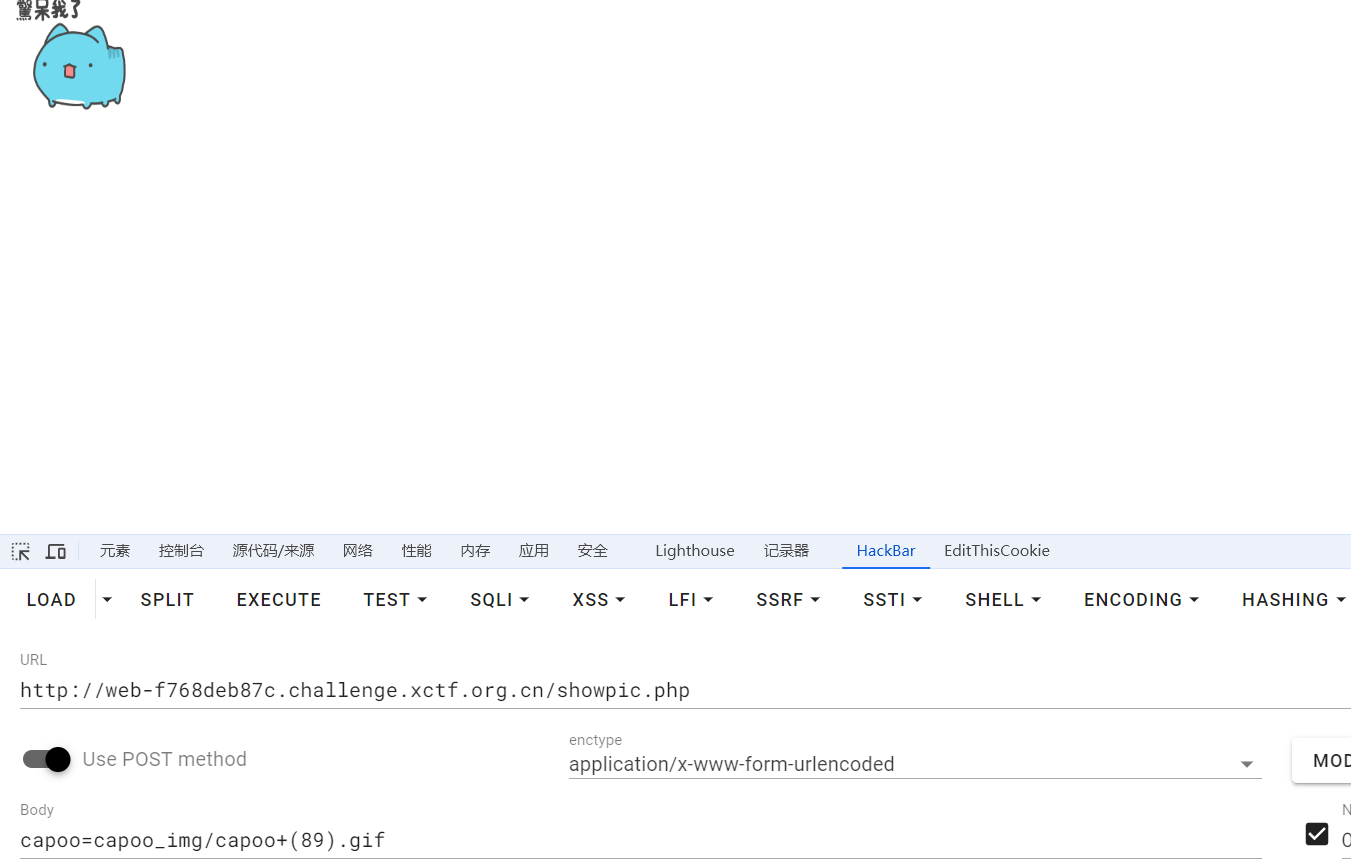
Task: Open the 记录器 tab
Action: point(786,551)
